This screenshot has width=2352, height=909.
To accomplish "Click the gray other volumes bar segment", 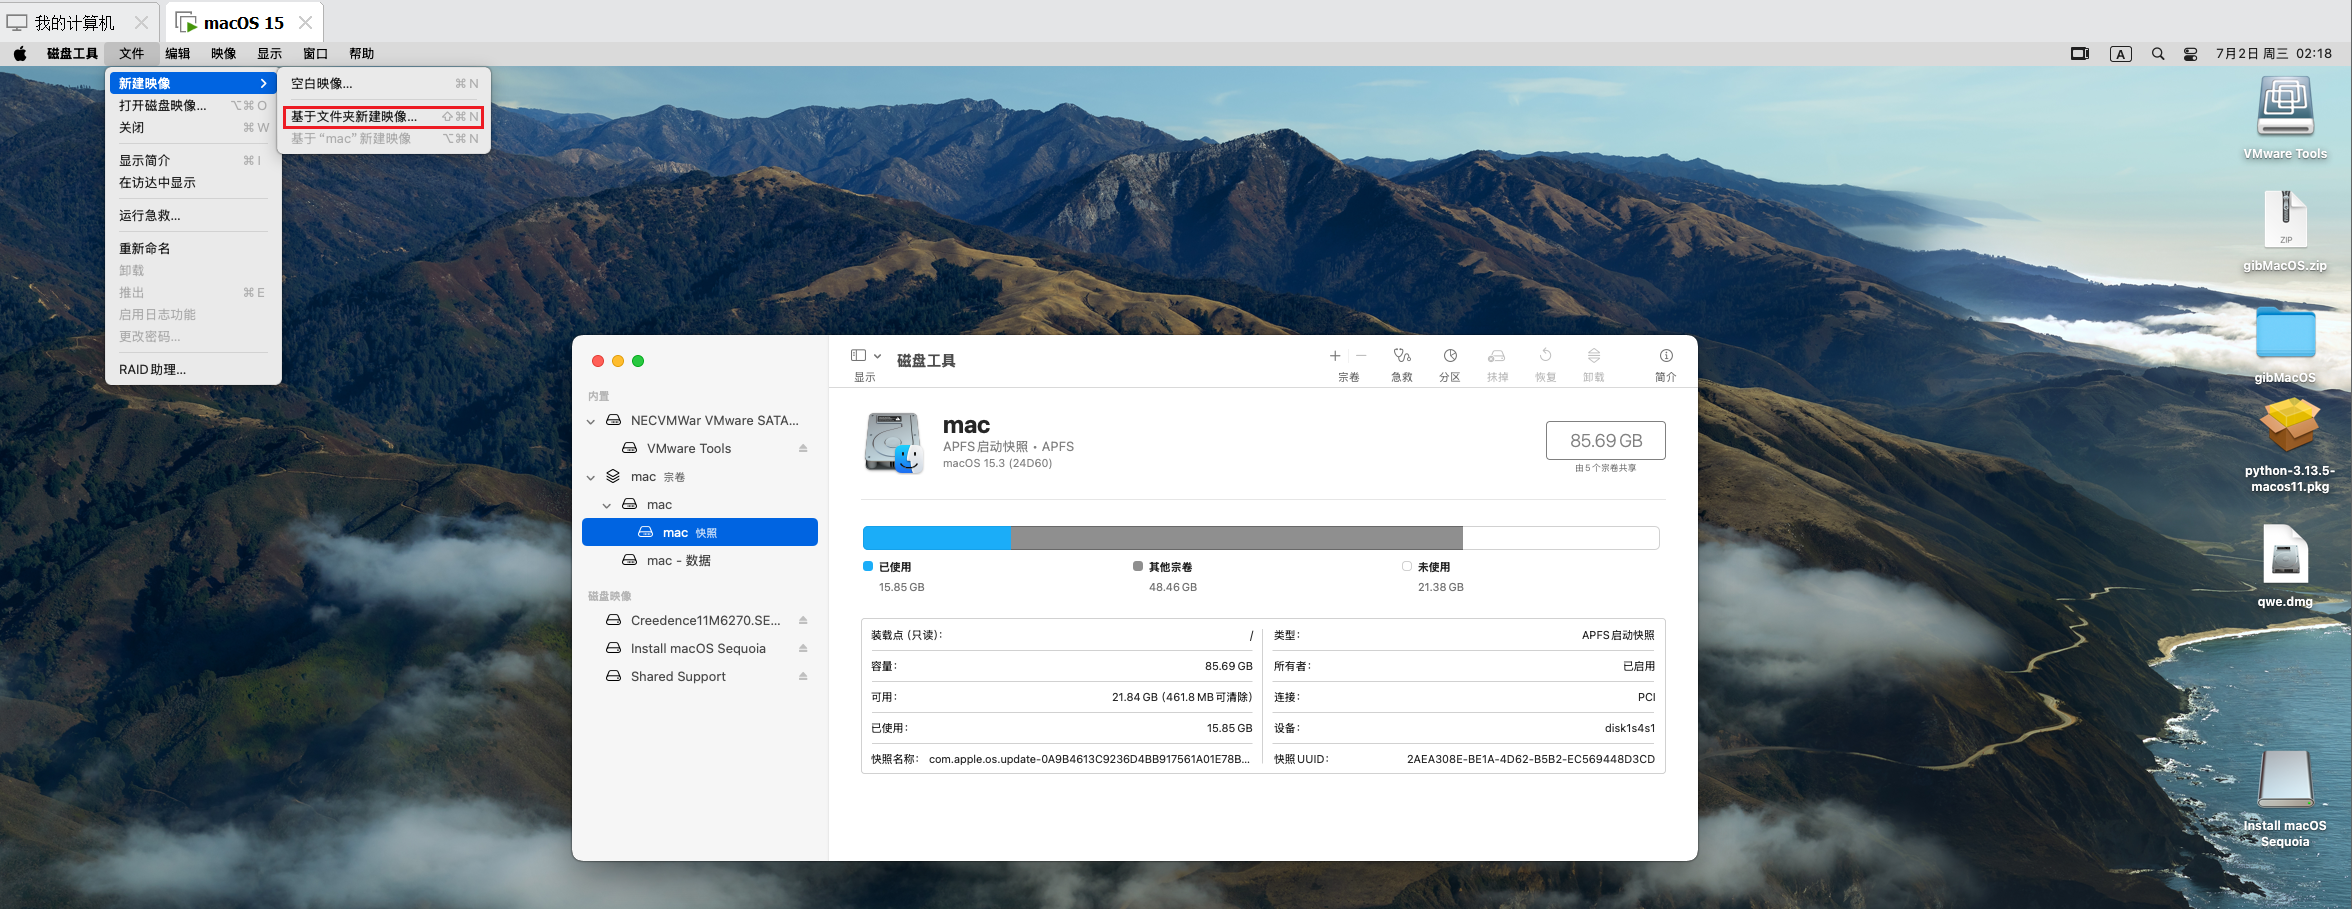I will pyautogui.click(x=1237, y=538).
